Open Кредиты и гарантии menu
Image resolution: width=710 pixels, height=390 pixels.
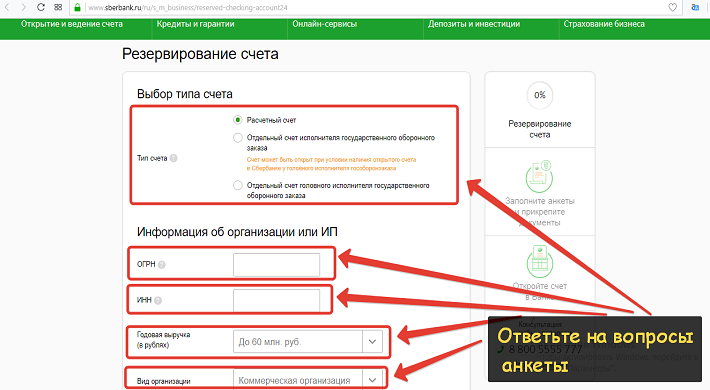click(x=196, y=24)
